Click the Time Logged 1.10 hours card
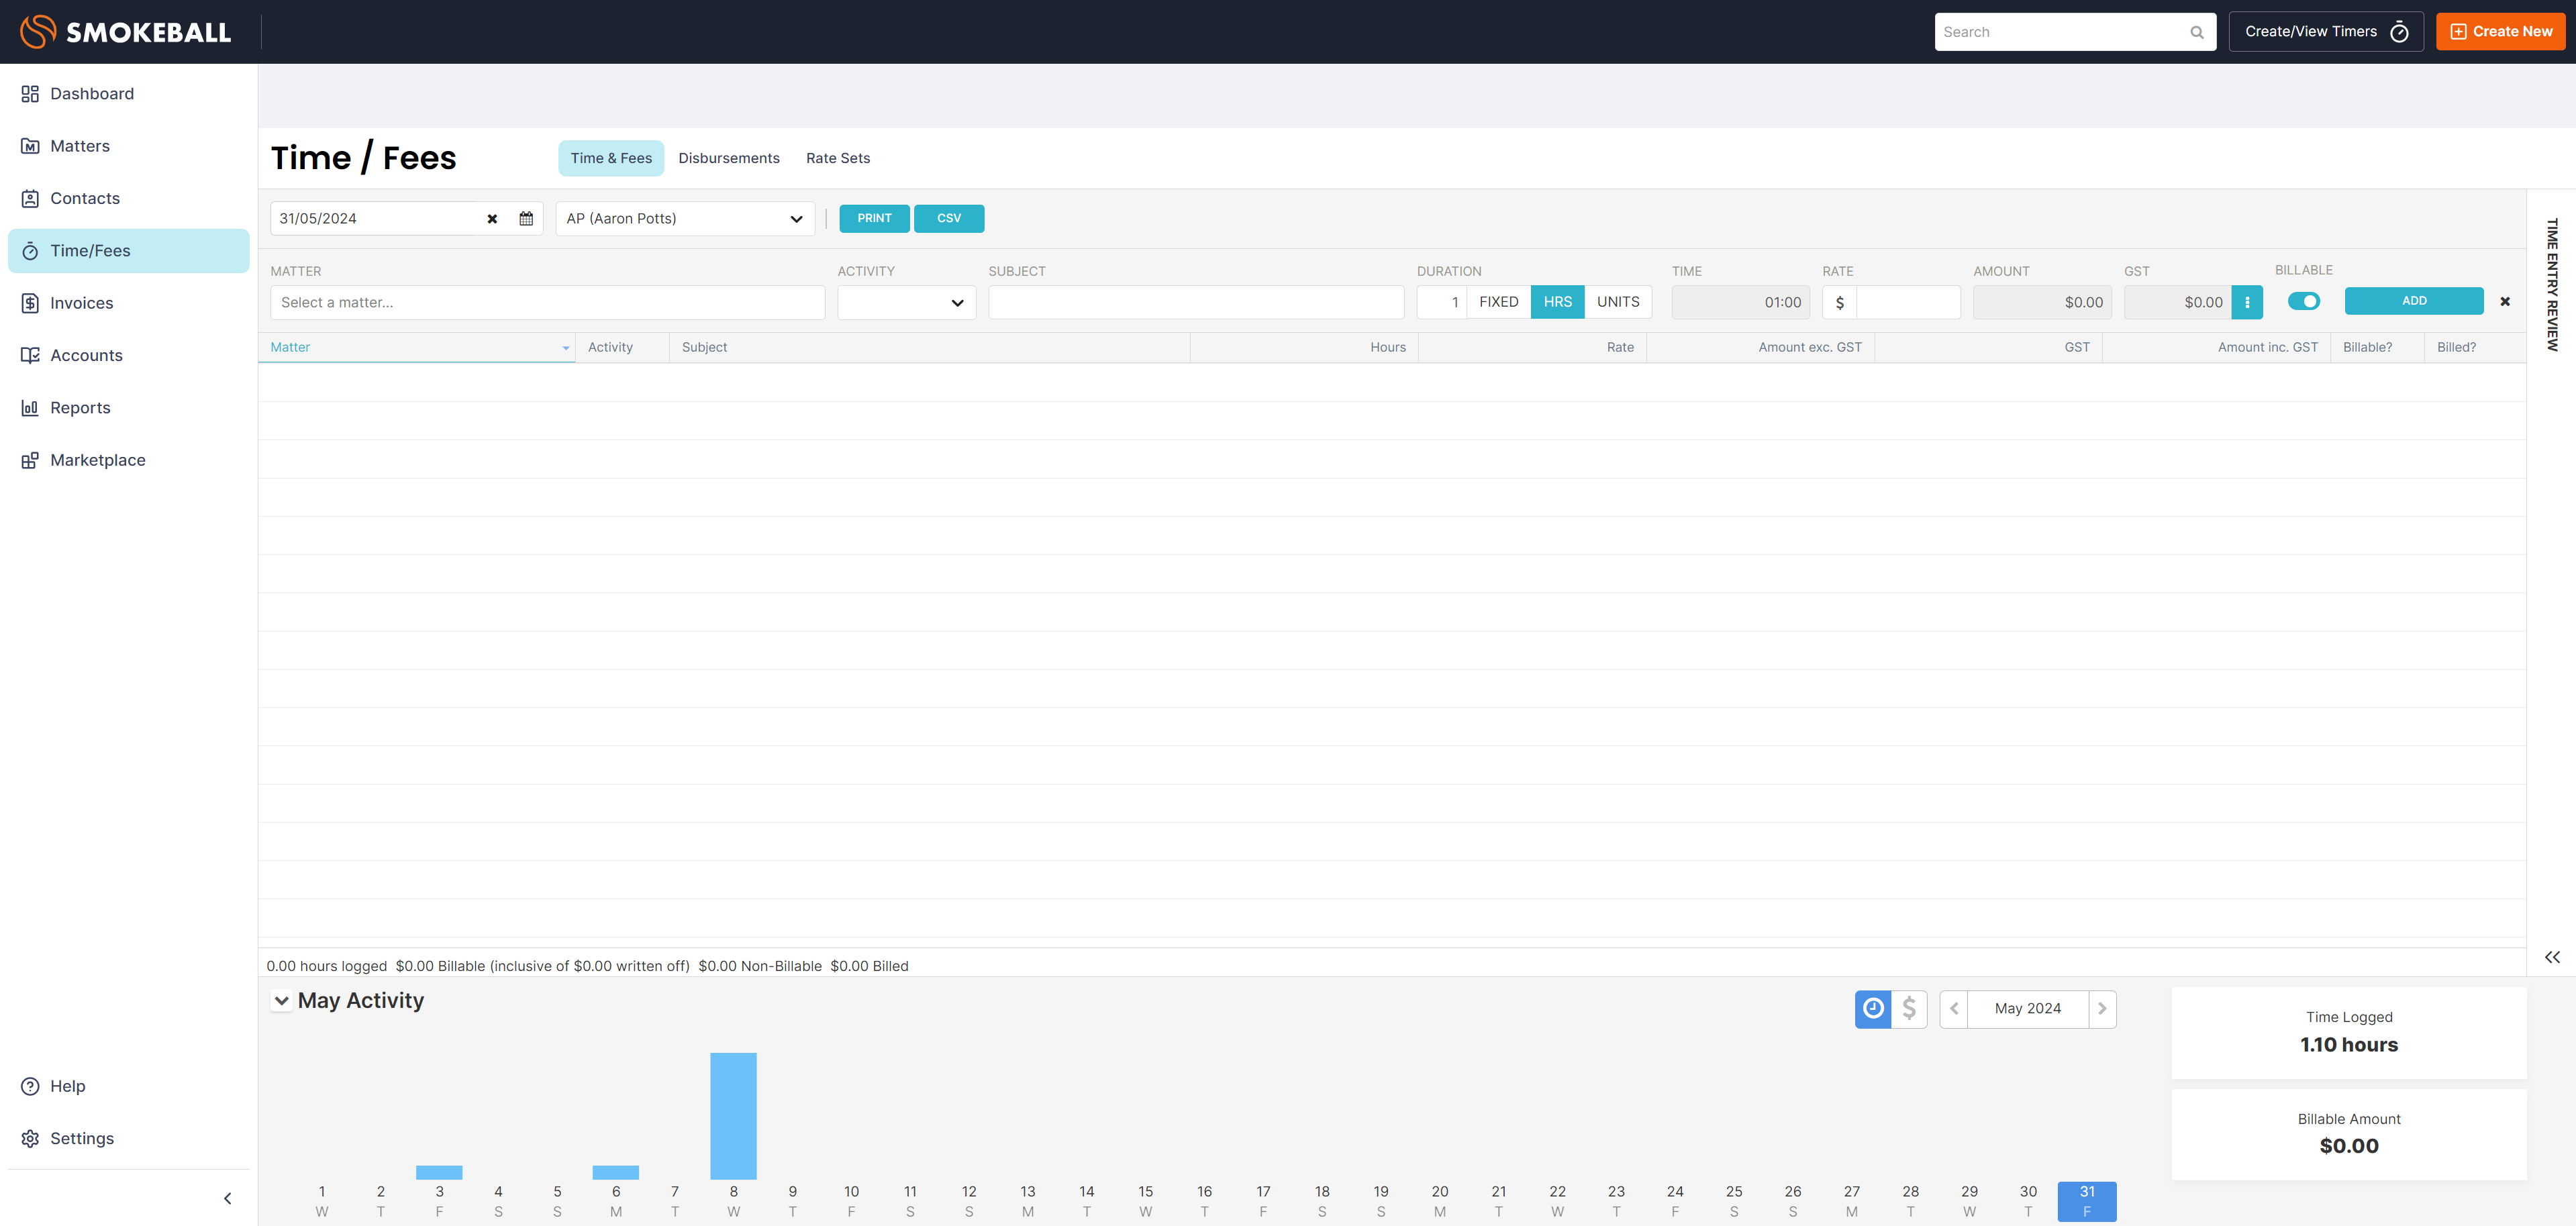The height and width of the screenshot is (1226, 2576). coord(2348,1033)
